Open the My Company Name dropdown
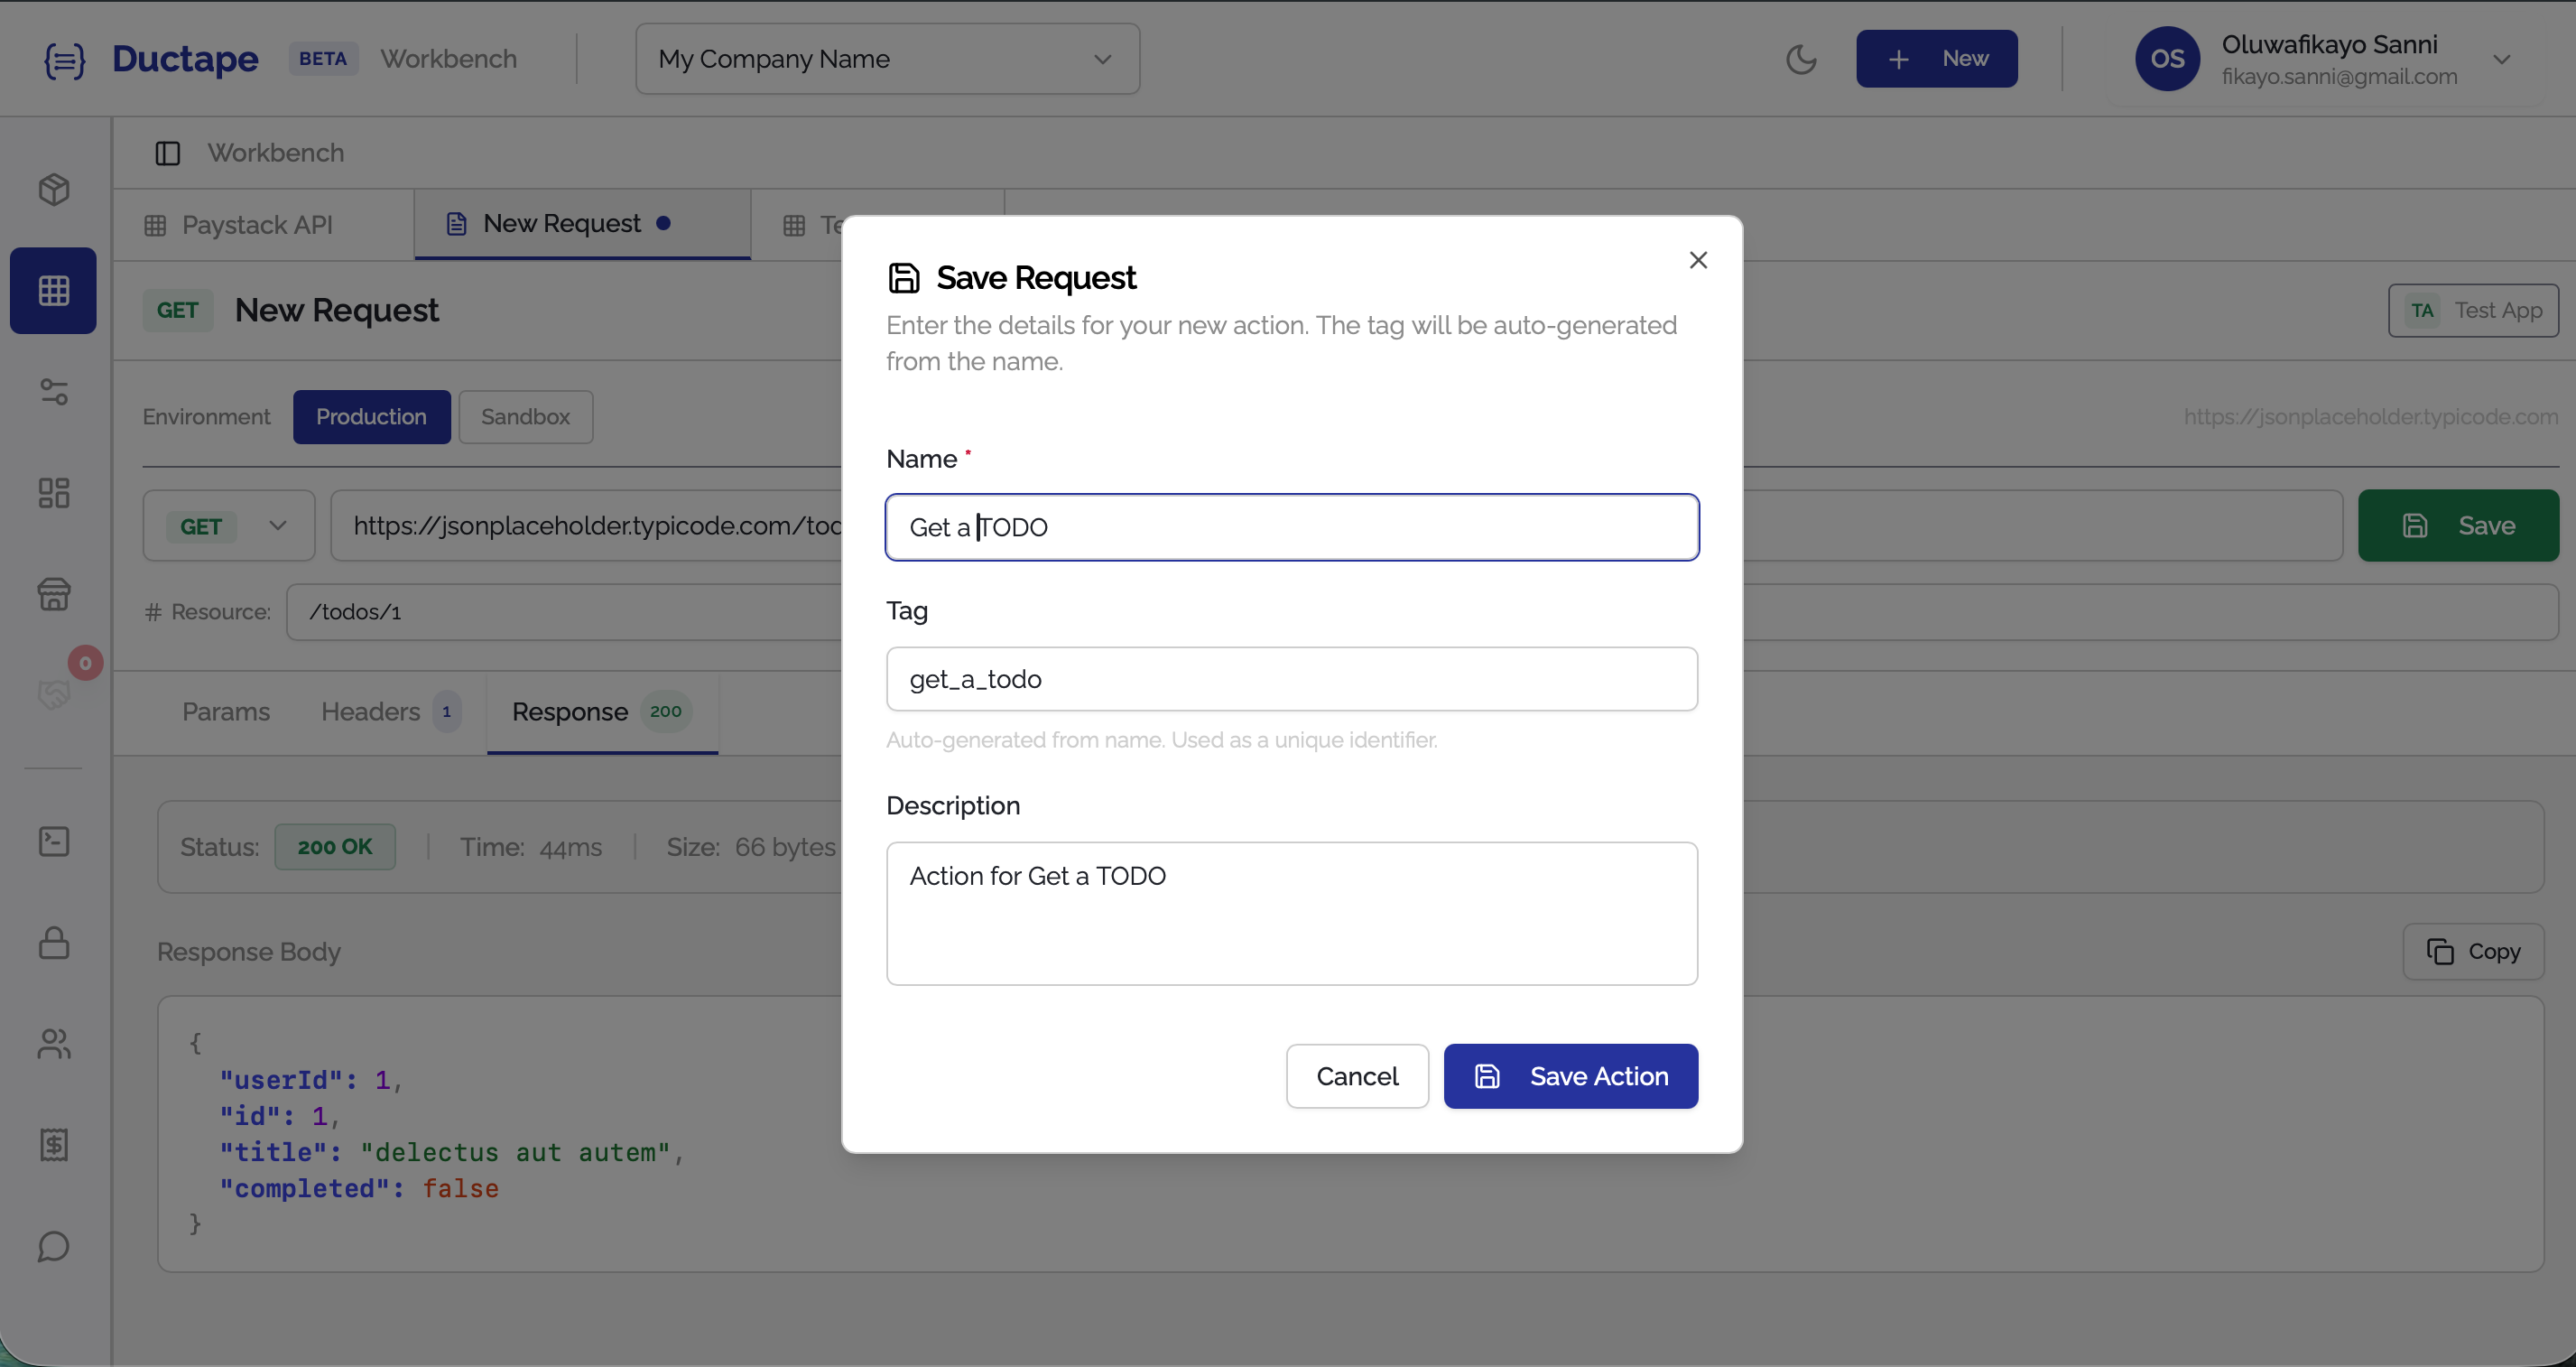 click(886, 58)
